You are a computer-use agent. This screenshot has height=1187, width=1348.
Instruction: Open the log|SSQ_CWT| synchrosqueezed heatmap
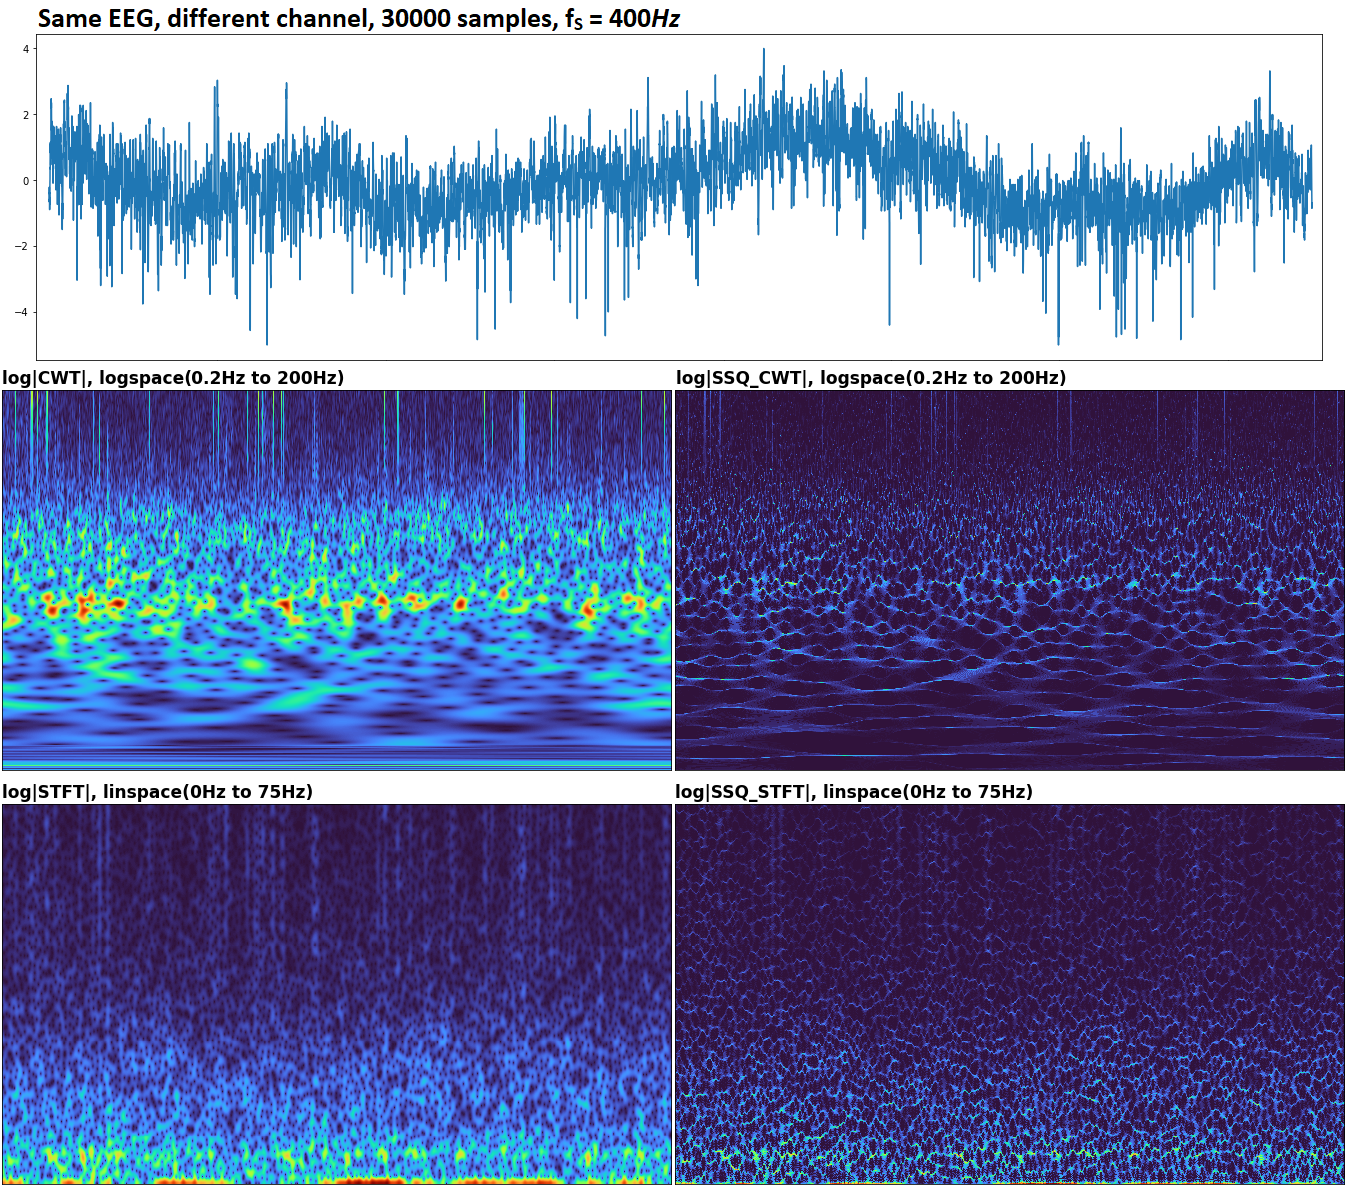pos(1009,580)
